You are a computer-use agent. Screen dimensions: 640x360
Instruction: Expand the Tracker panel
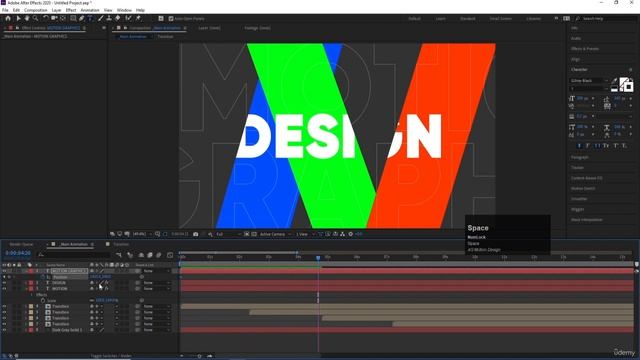[578, 168]
